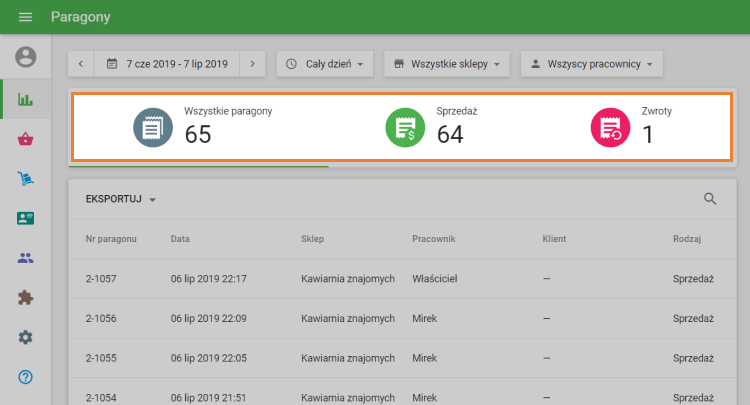Open receipt 2-1056
The height and width of the screenshot is (405, 750).
pyautogui.click(x=101, y=318)
